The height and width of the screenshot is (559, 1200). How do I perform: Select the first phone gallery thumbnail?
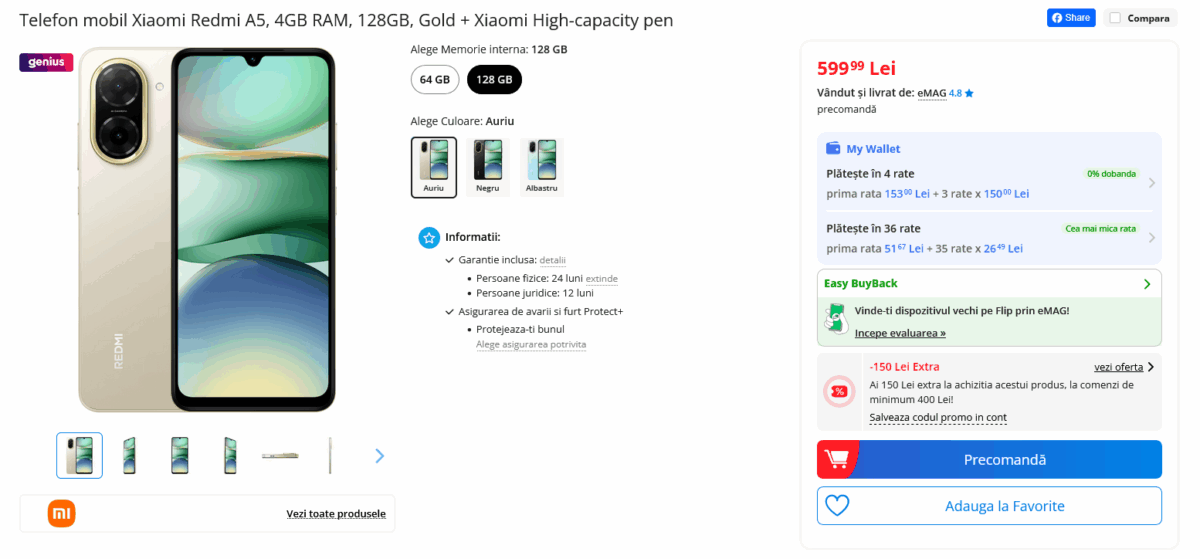pos(79,456)
